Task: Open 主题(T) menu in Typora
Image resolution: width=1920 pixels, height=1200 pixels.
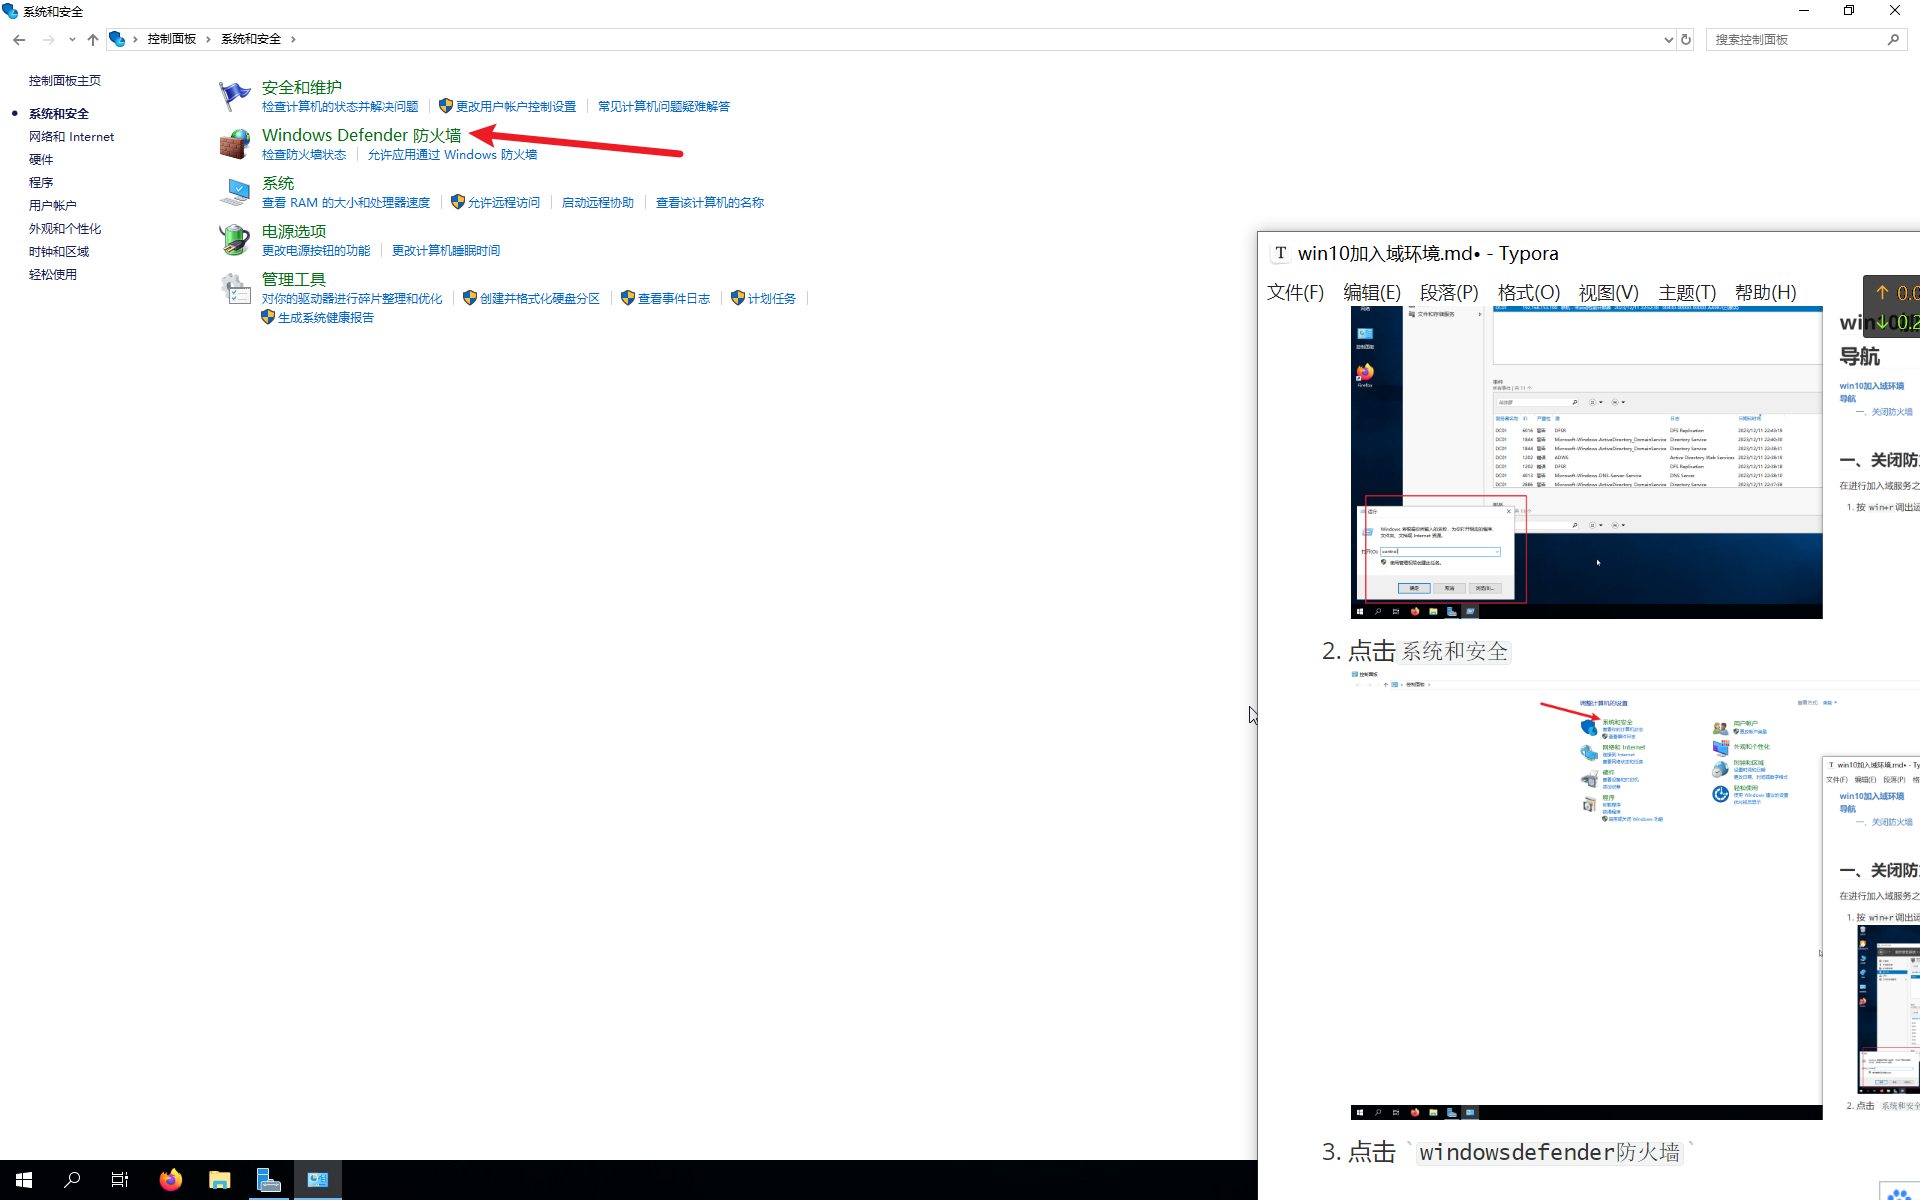Action: click(1687, 292)
